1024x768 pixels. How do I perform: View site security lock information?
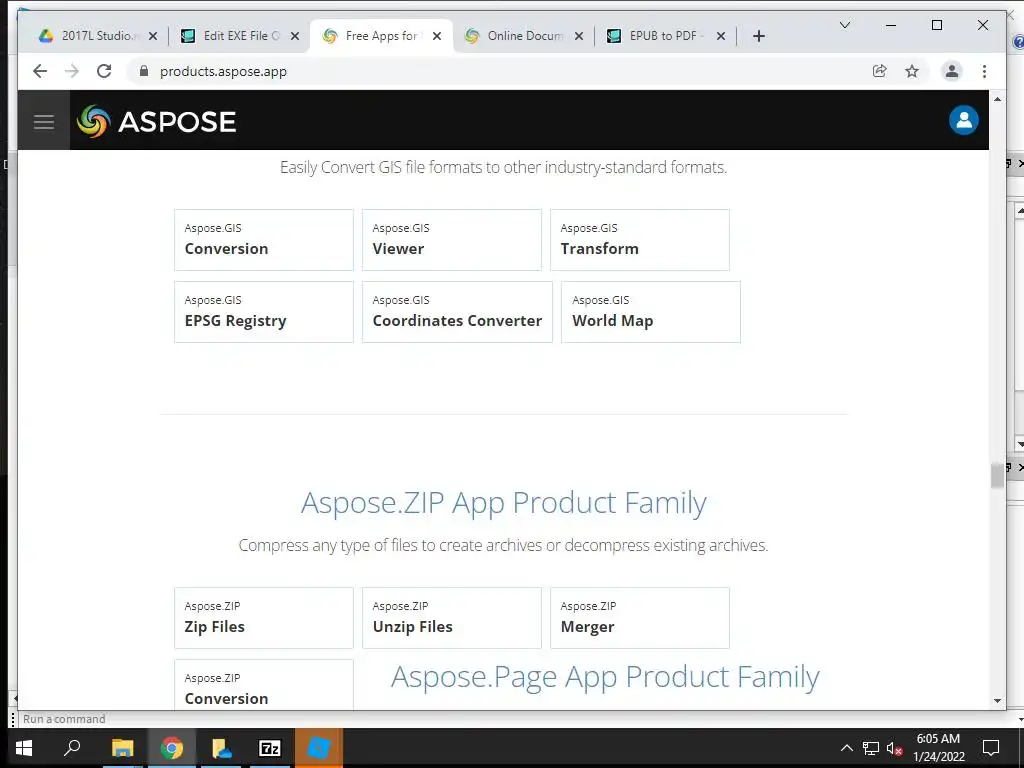click(144, 71)
